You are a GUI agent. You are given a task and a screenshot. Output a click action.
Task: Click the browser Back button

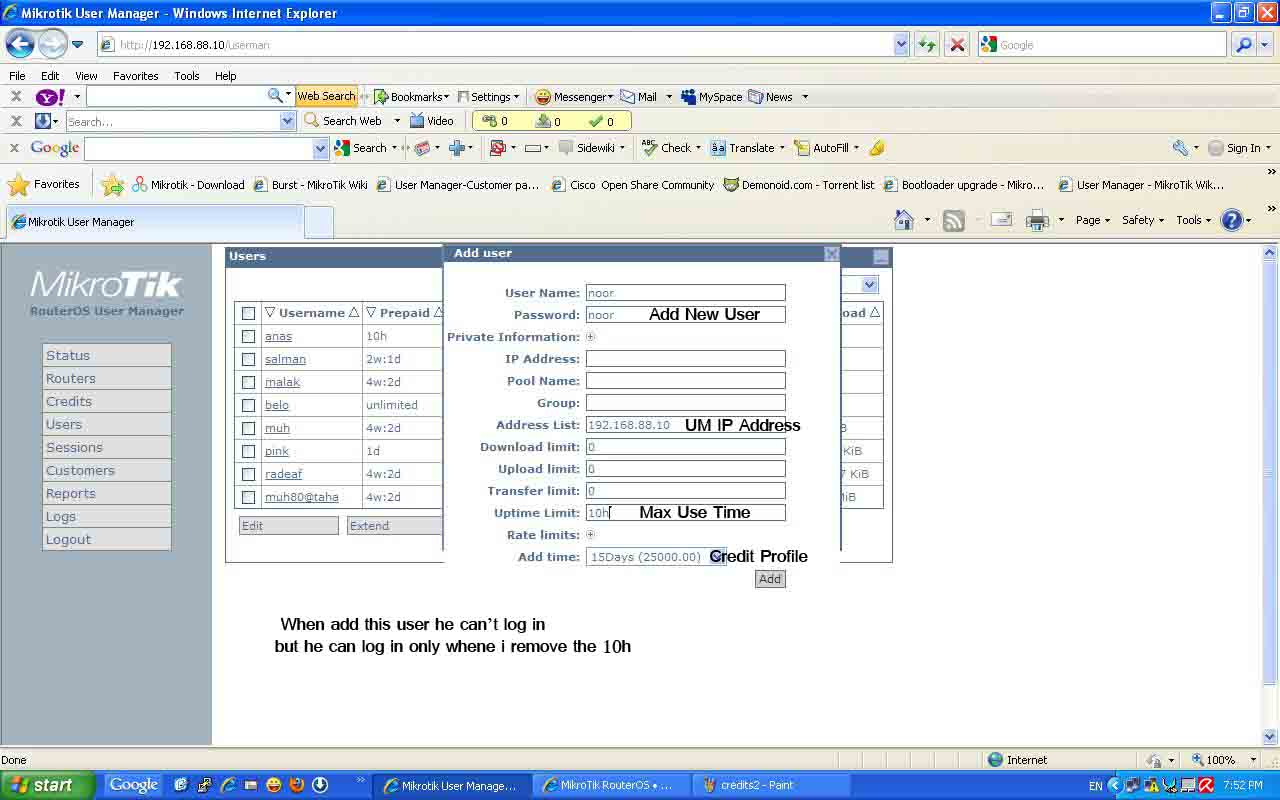(20, 44)
